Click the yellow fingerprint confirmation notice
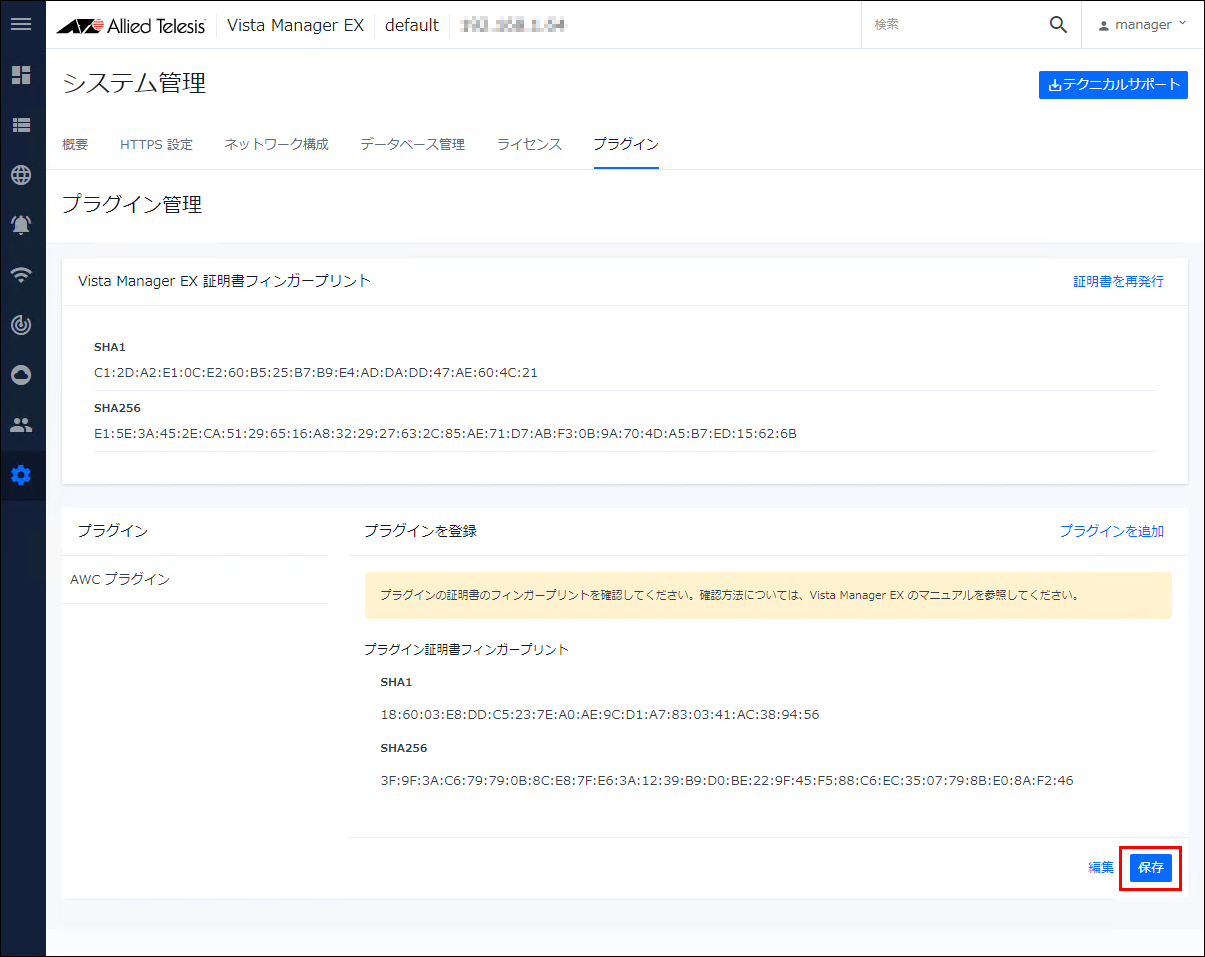 click(x=768, y=595)
